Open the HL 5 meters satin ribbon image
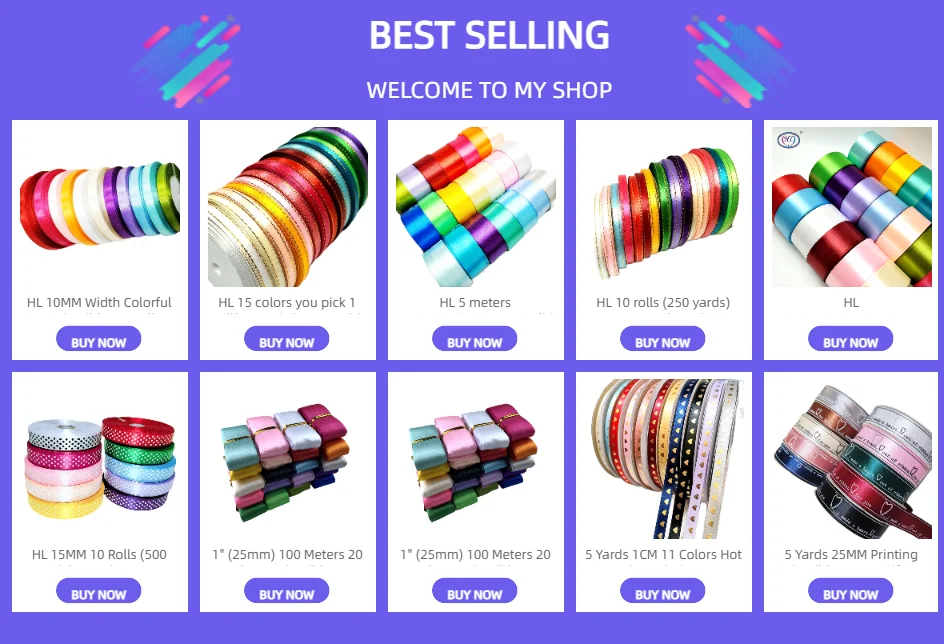Screen dimensions: 944x644 [x=476, y=206]
